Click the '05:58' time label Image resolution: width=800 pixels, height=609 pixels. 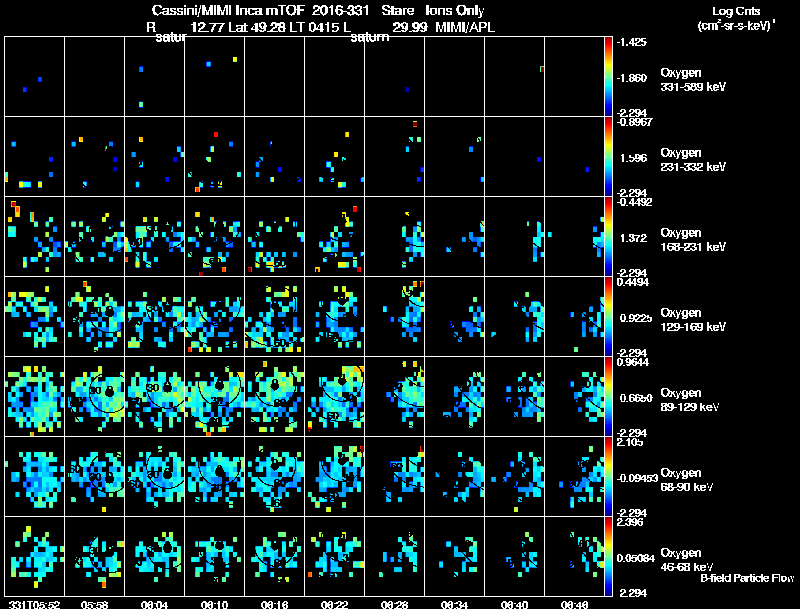pyautogui.click(x=94, y=604)
